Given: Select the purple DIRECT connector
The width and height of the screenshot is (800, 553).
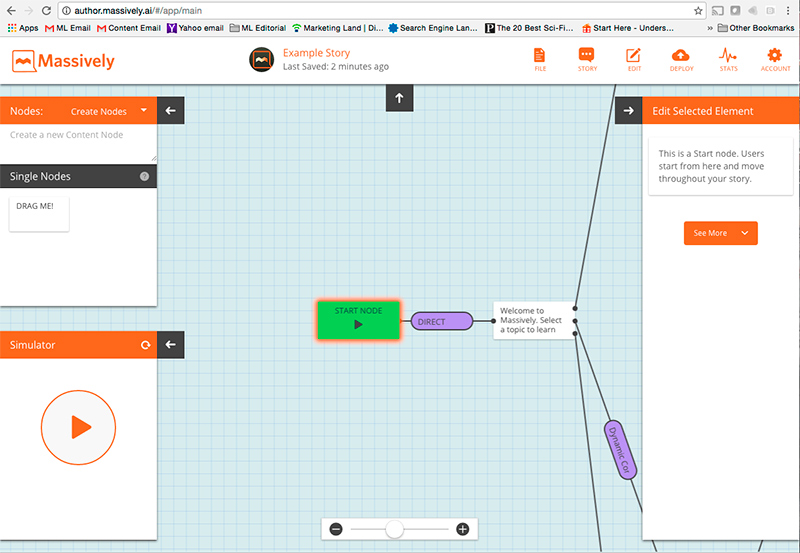Looking at the screenshot, I should click(x=441, y=321).
